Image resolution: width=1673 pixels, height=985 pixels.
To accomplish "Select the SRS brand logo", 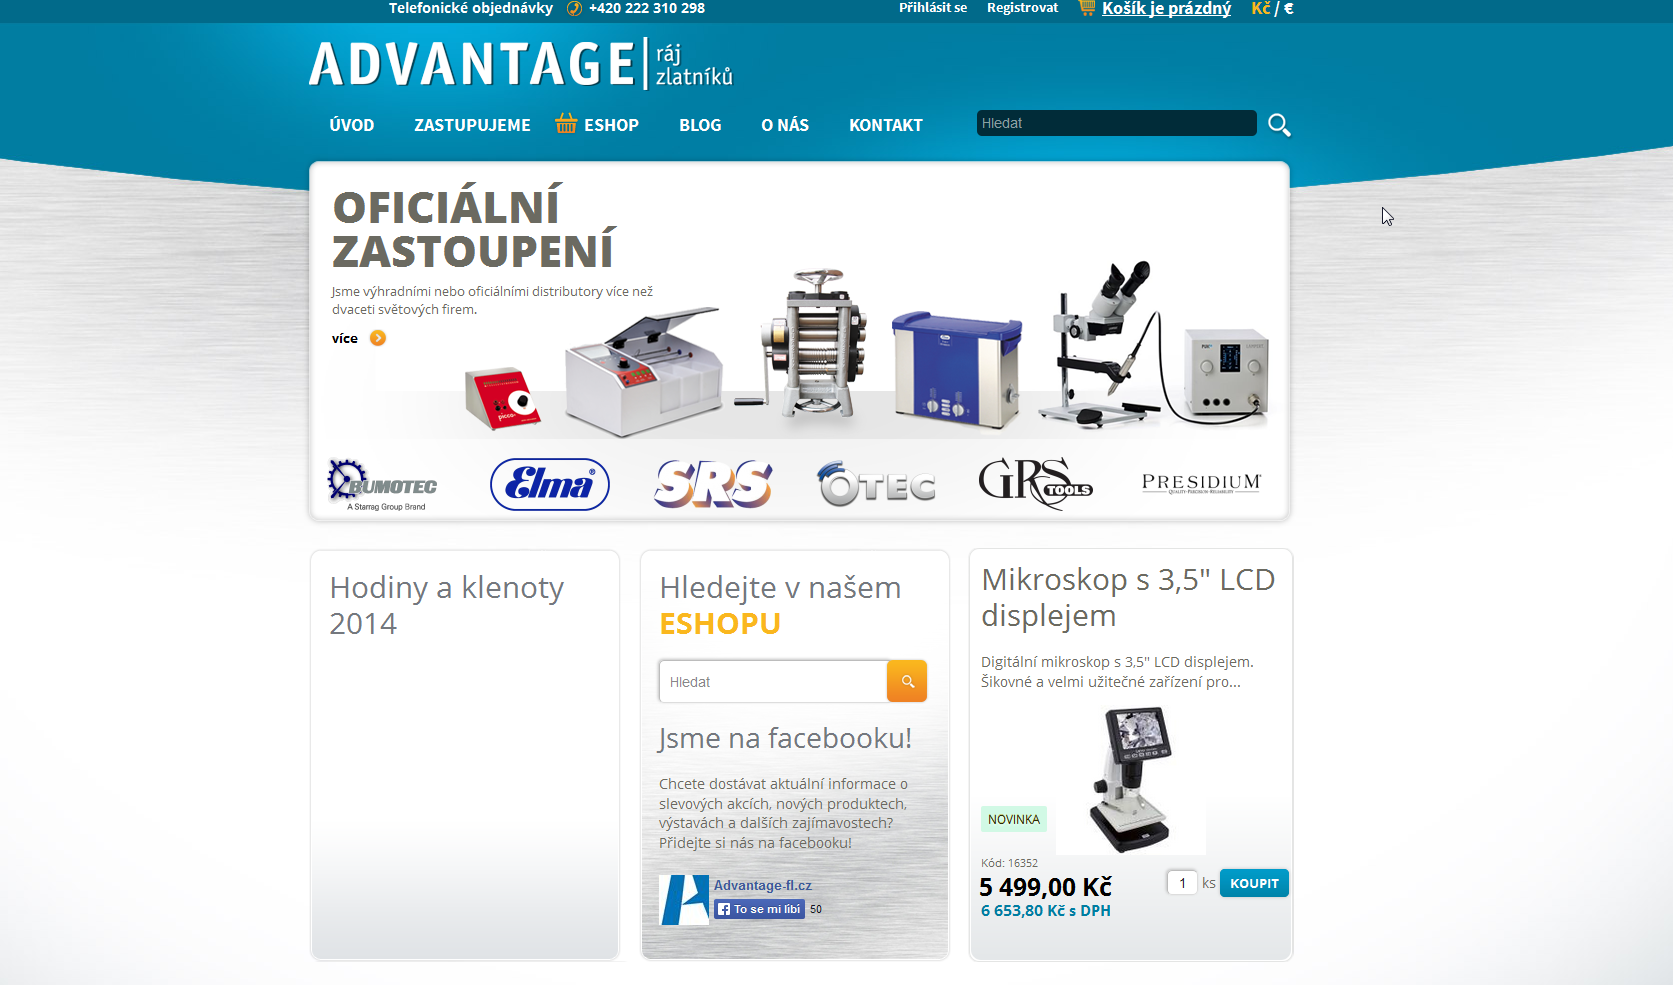I will pyautogui.click(x=713, y=484).
